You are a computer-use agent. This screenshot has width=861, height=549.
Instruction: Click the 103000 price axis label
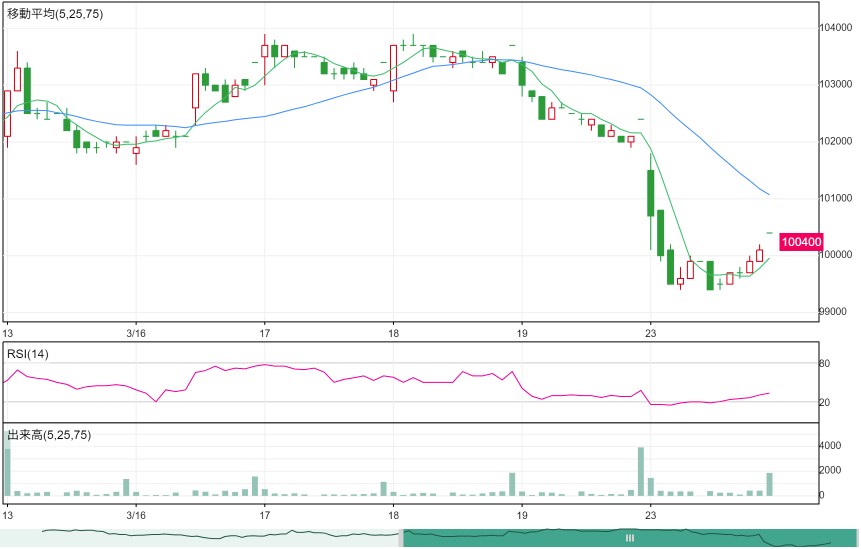(x=836, y=85)
